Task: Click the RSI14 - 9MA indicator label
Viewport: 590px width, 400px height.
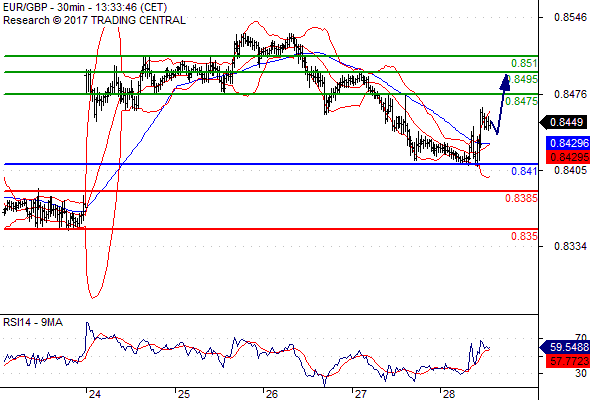Action: [33, 322]
